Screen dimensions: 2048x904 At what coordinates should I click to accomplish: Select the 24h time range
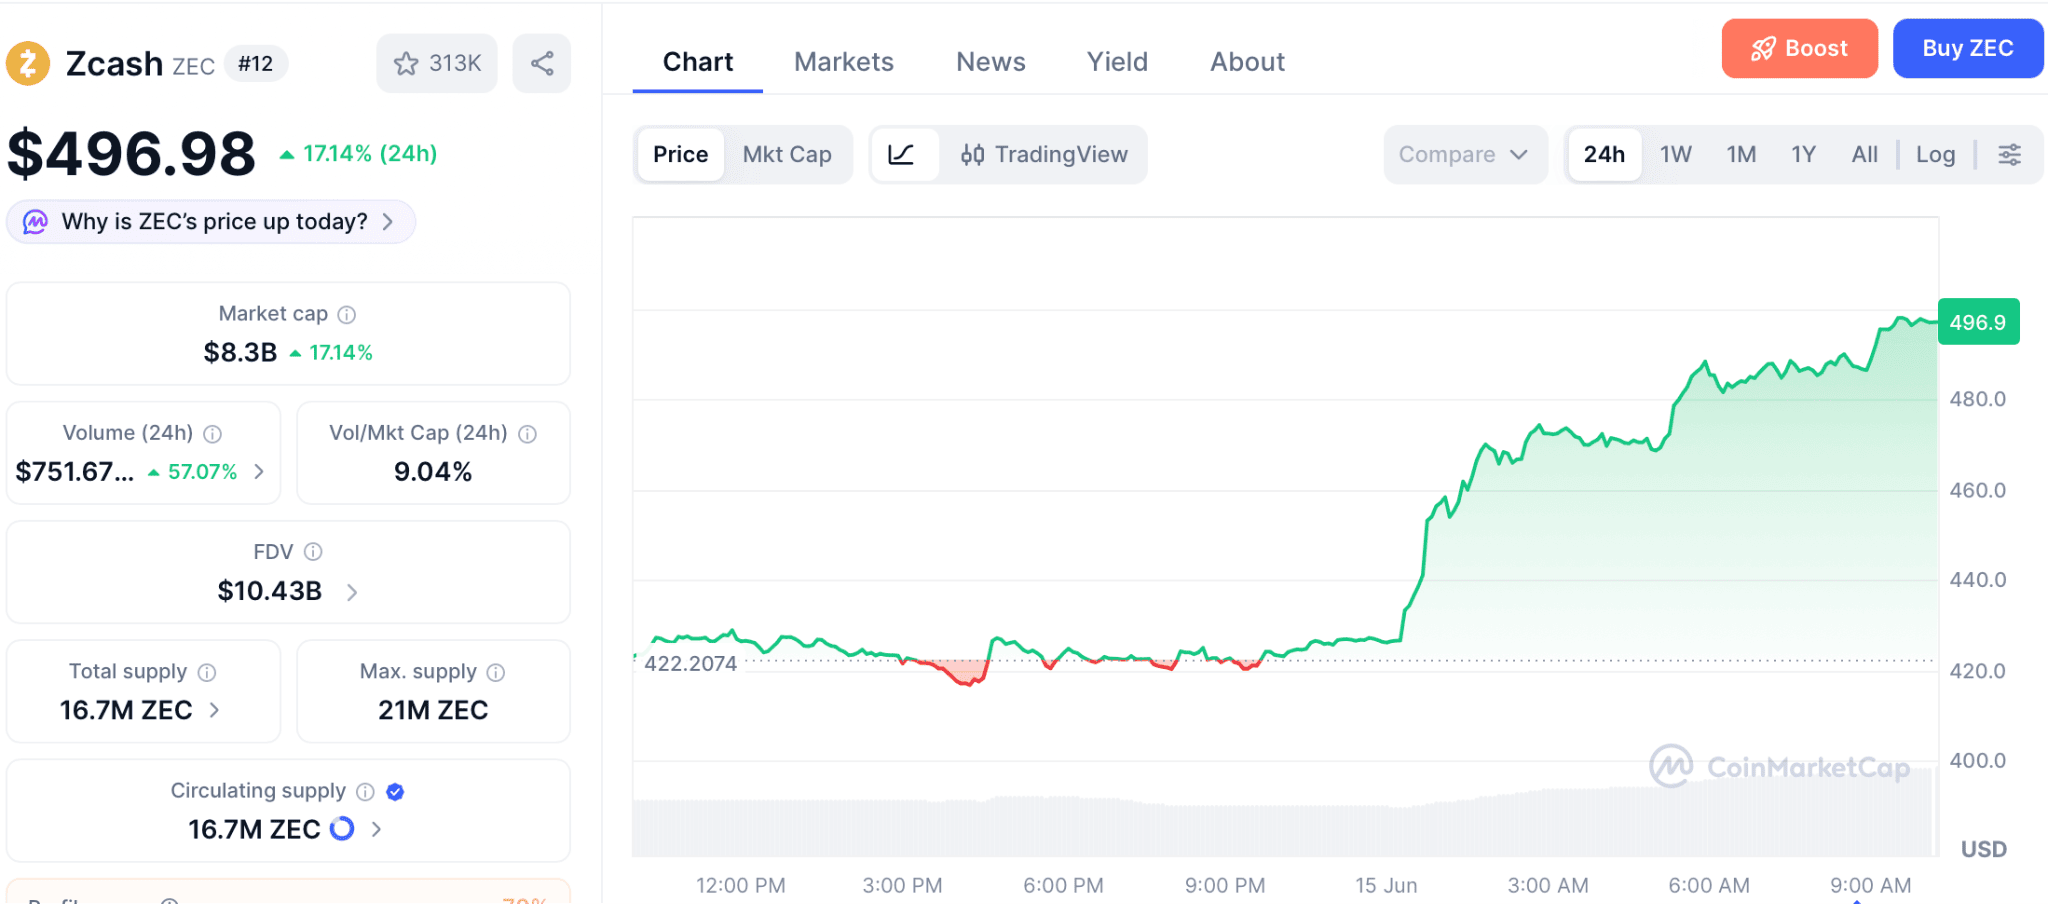coord(1605,155)
